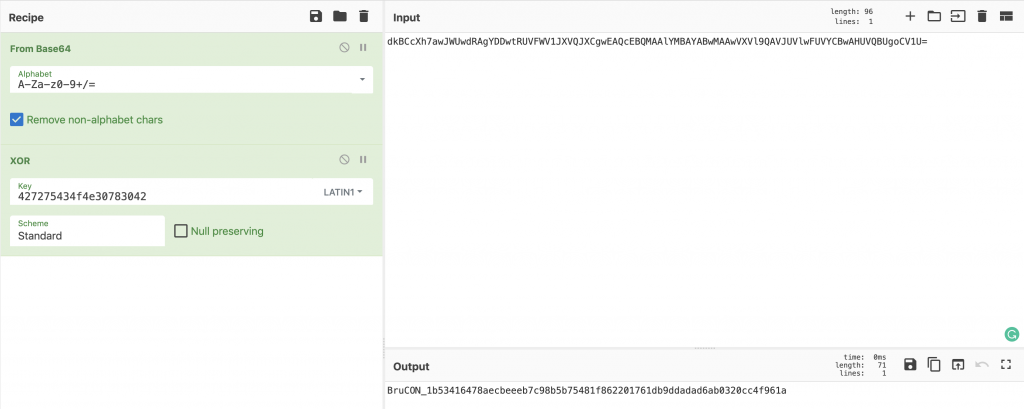The image size is (1024, 409).
Task: Clear recipe with trash icon
Action: 364,16
